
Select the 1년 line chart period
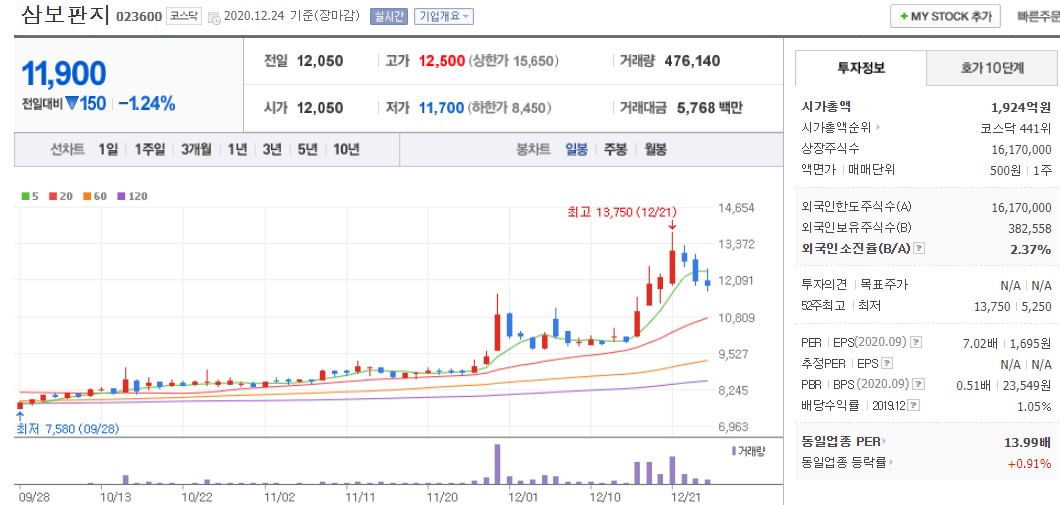pyautogui.click(x=237, y=149)
